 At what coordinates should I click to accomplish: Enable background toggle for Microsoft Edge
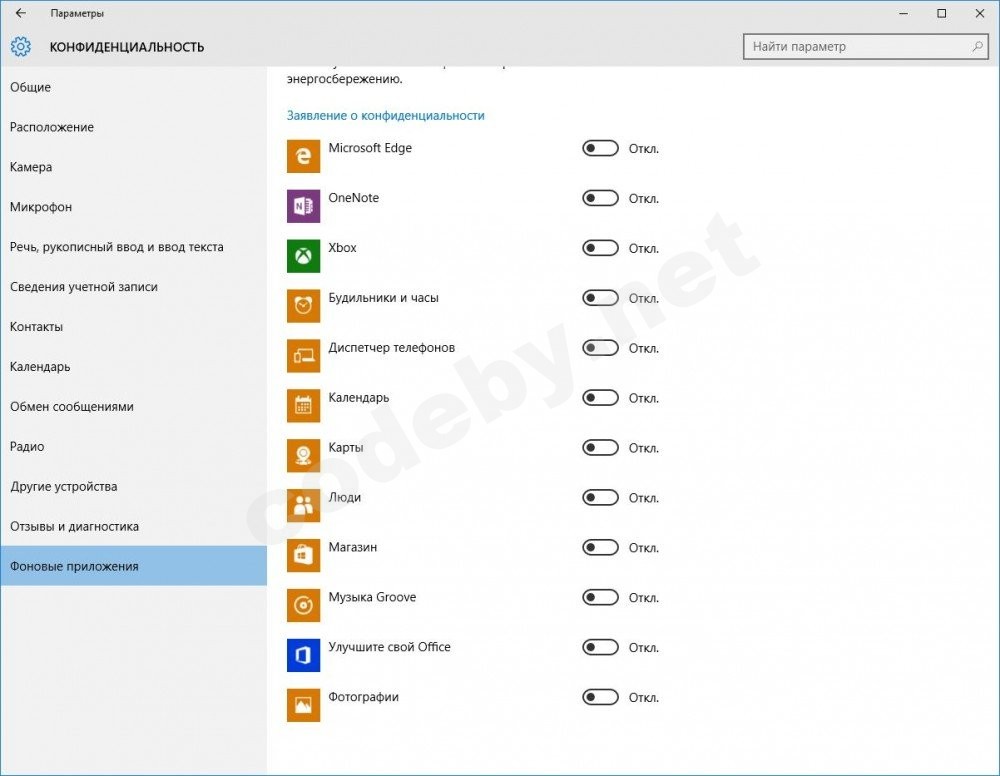[x=600, y=149]
